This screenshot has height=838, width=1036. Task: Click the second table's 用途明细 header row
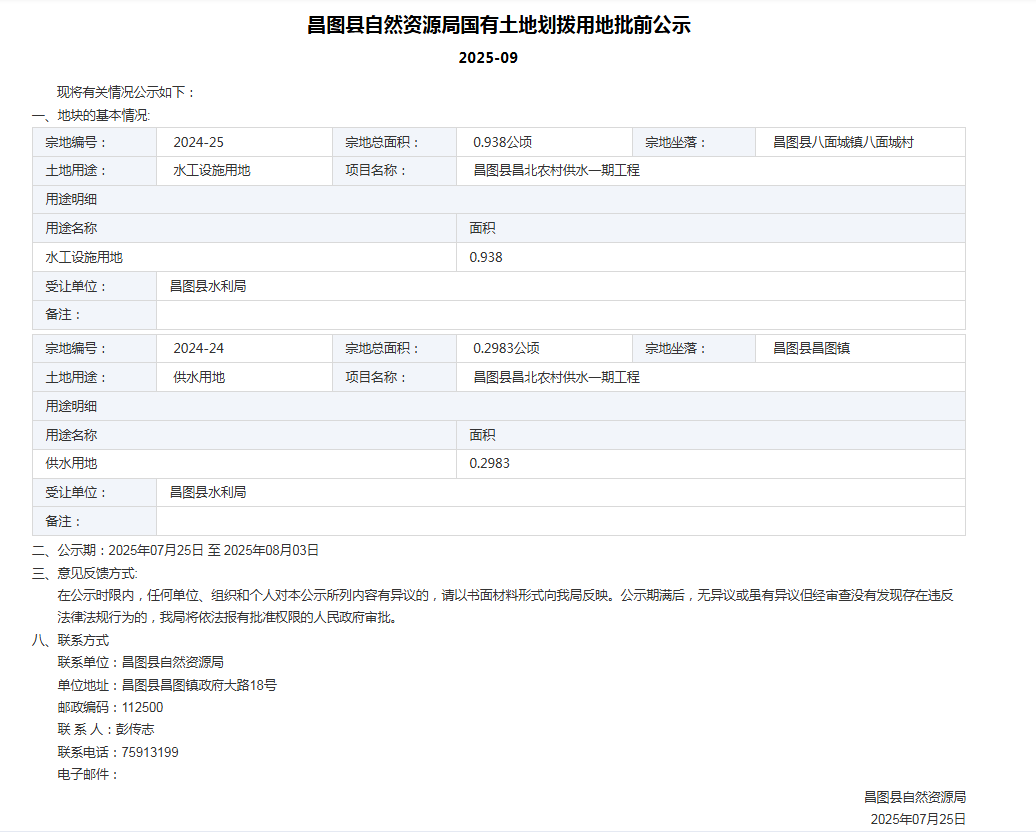click(x=499, y=406)
